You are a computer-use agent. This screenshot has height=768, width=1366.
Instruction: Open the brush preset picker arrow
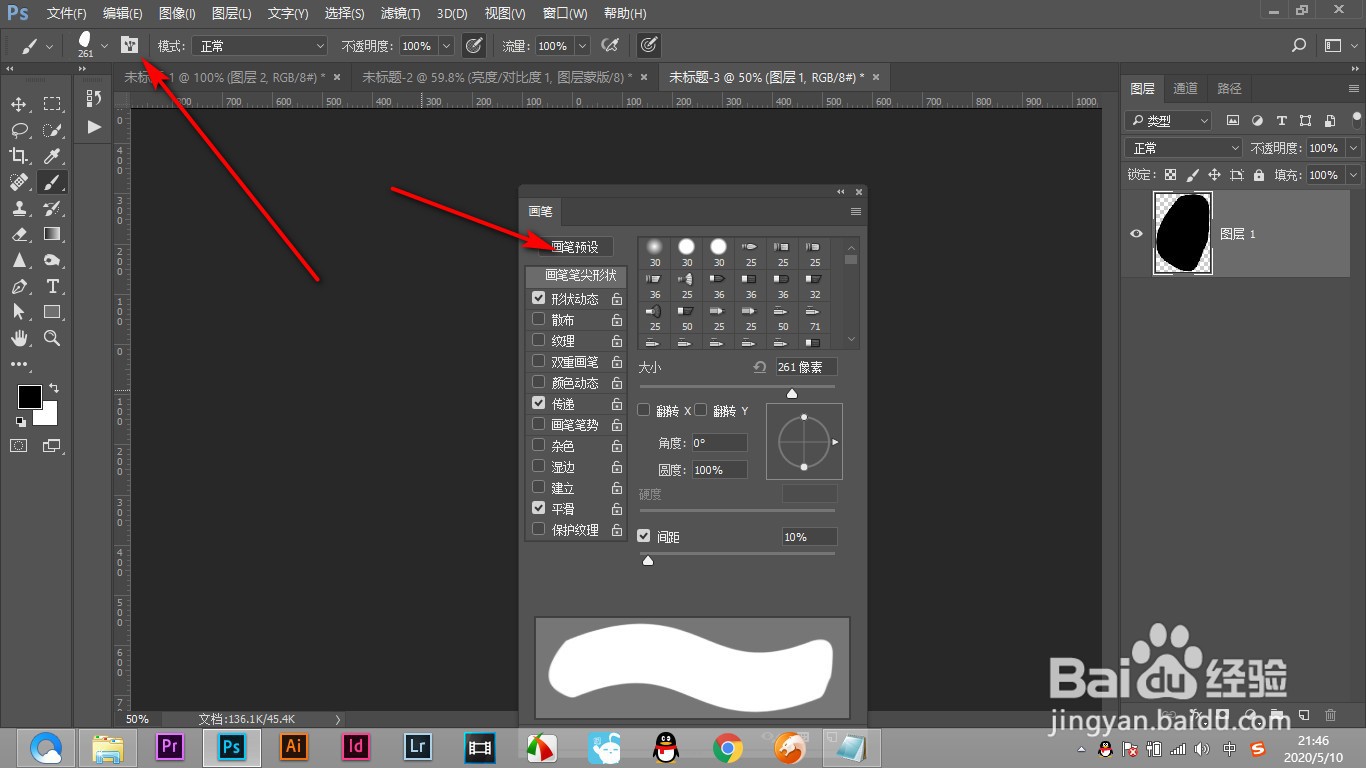104,46
